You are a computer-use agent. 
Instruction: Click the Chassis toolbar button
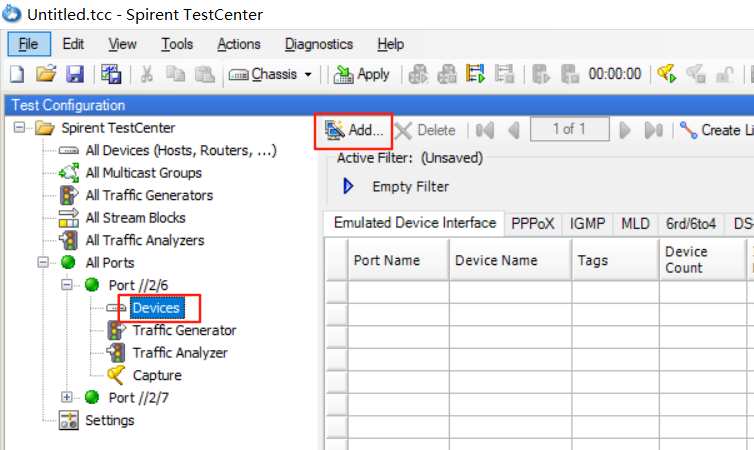pyautogui.click(x=263, y=75)
